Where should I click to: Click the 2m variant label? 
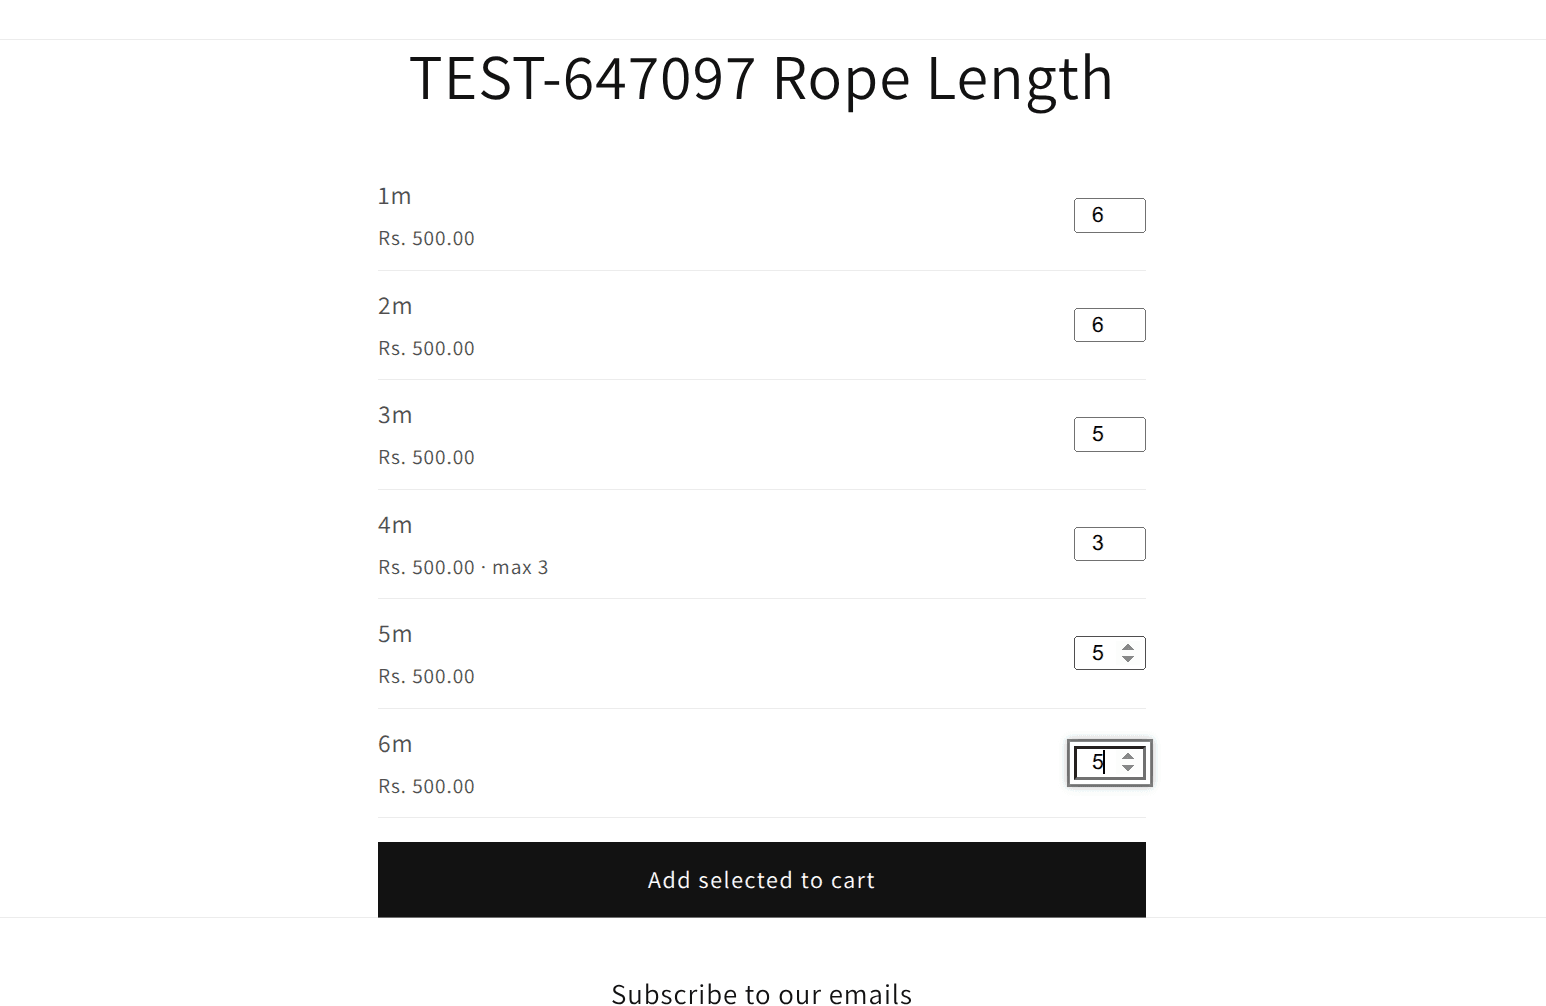pos(395,306)
